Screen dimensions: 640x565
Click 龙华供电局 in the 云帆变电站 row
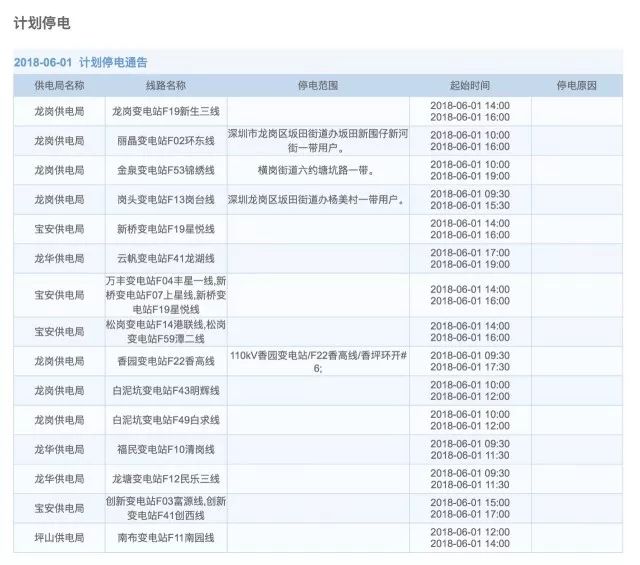pos(59,258)
